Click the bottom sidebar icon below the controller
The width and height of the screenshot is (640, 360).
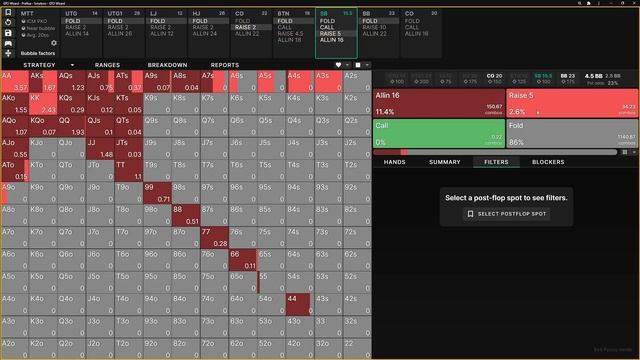point(8,53)
